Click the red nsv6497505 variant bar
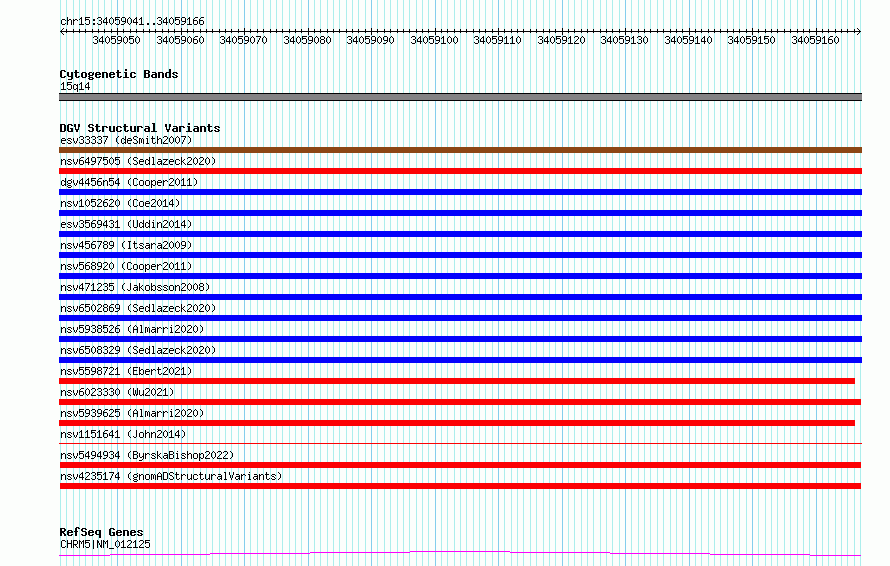The image size is (890, 566). point(460,171)
